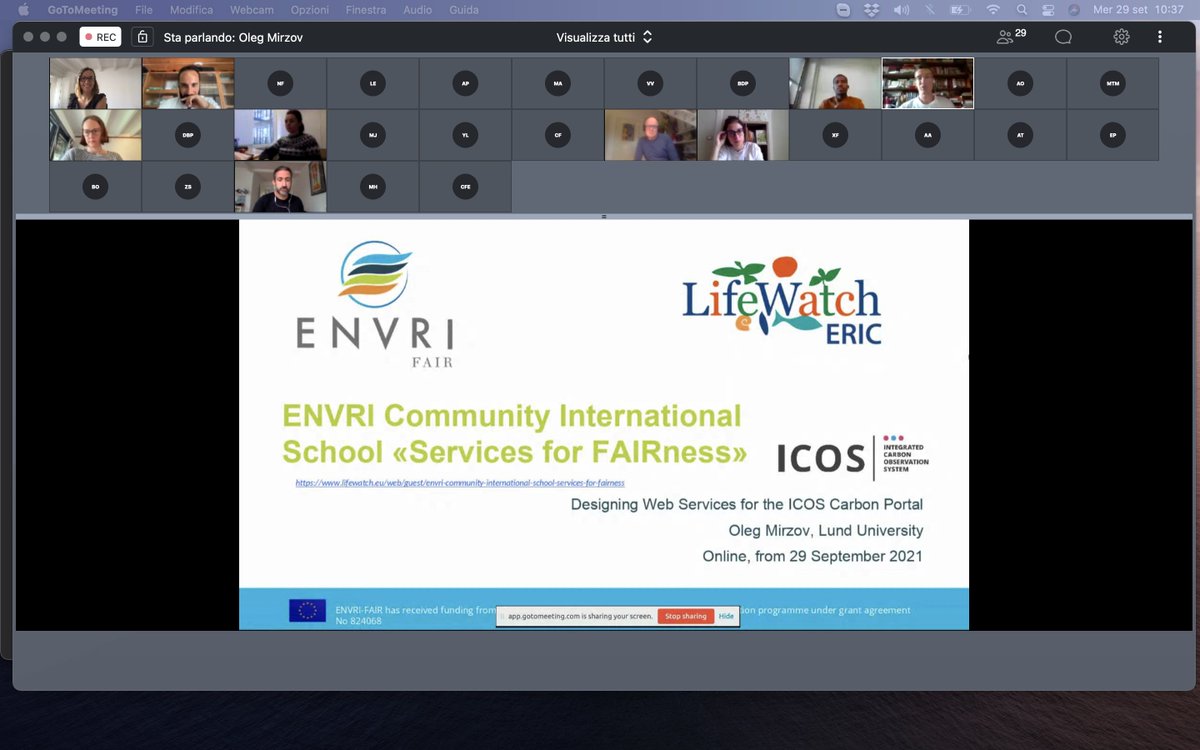Open the lifewatch.eu link on the slide
The image size is (1200, 750).
pyautogui.click(x=460, y=483)
